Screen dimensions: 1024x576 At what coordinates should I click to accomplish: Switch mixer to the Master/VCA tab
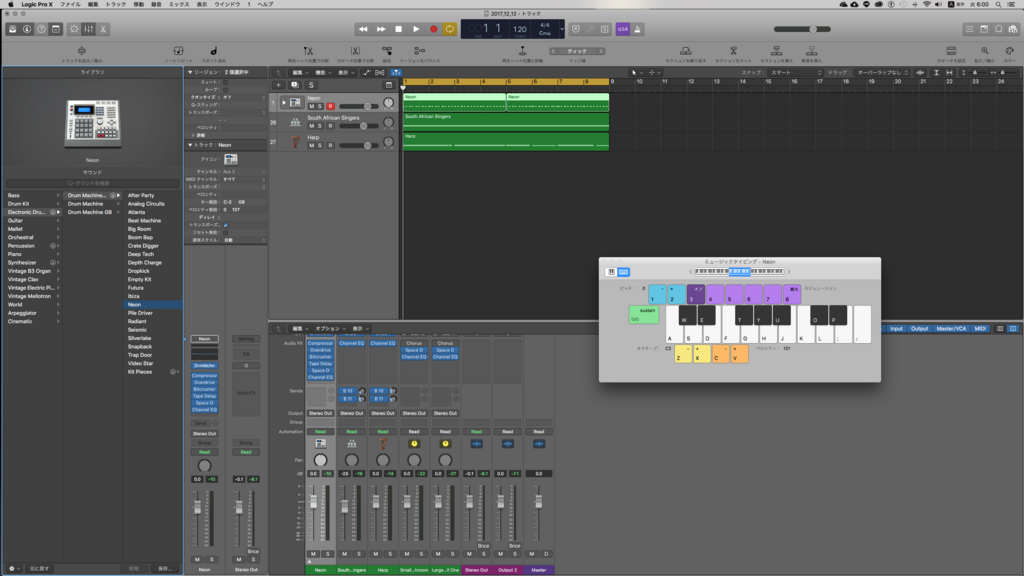(x=951, y=328)
